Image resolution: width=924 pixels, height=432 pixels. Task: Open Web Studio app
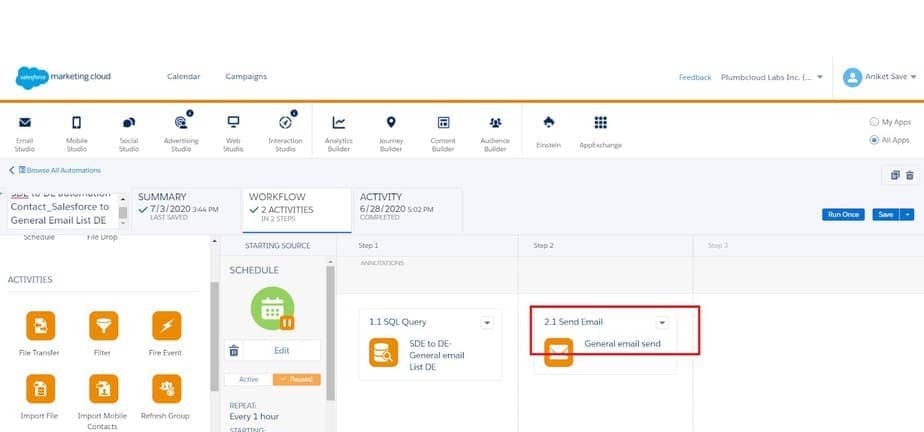point(233,132)
